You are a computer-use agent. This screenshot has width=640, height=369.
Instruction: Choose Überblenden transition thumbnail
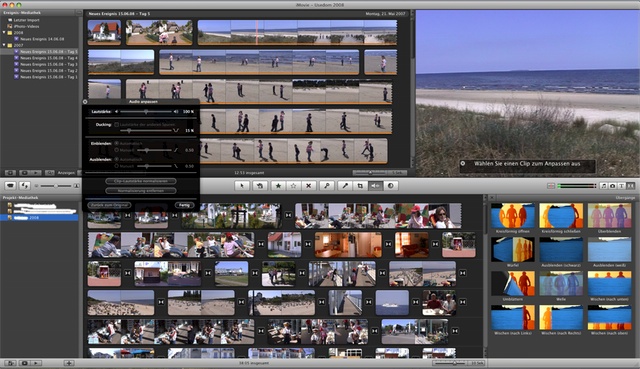coord(609,216)
